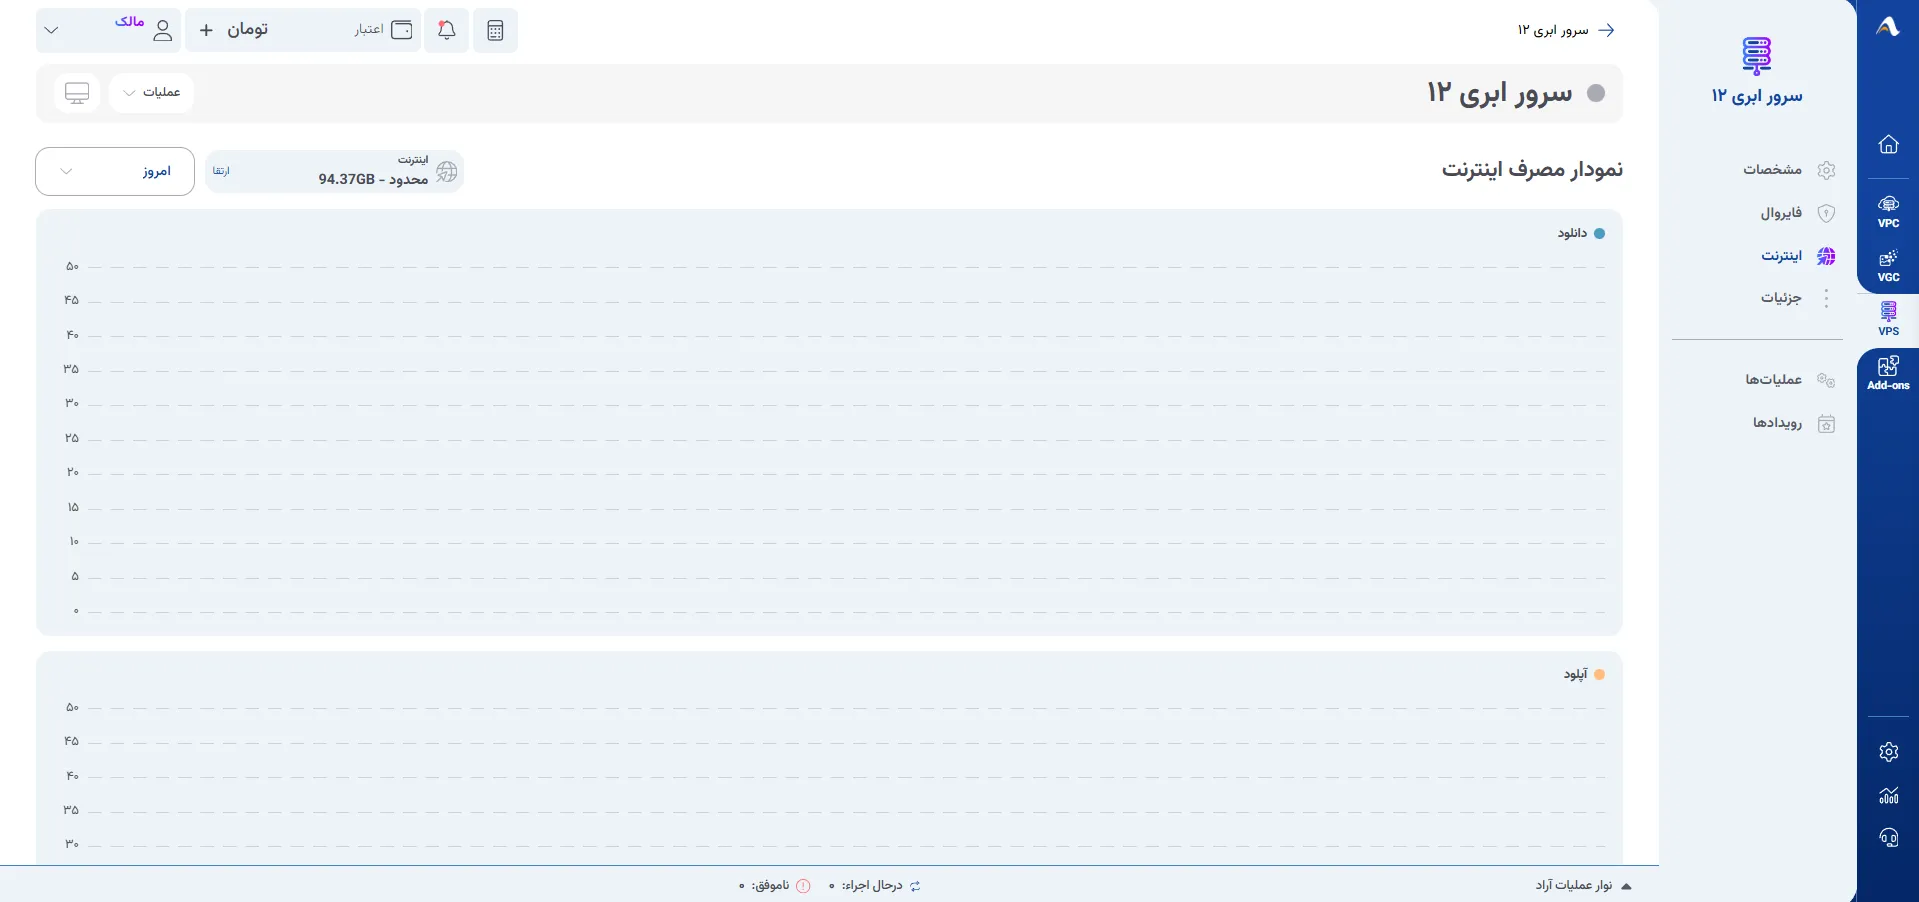The height and width of the screenshot is (902, 1919).
Task: Expand the امروز time range dropdown
Action: (115, 171)
